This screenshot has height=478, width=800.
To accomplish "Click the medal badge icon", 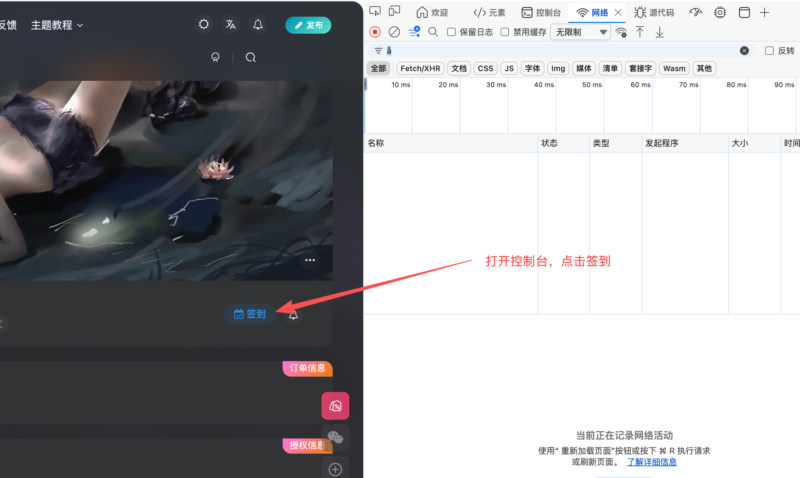I will (x=215, y=57).
